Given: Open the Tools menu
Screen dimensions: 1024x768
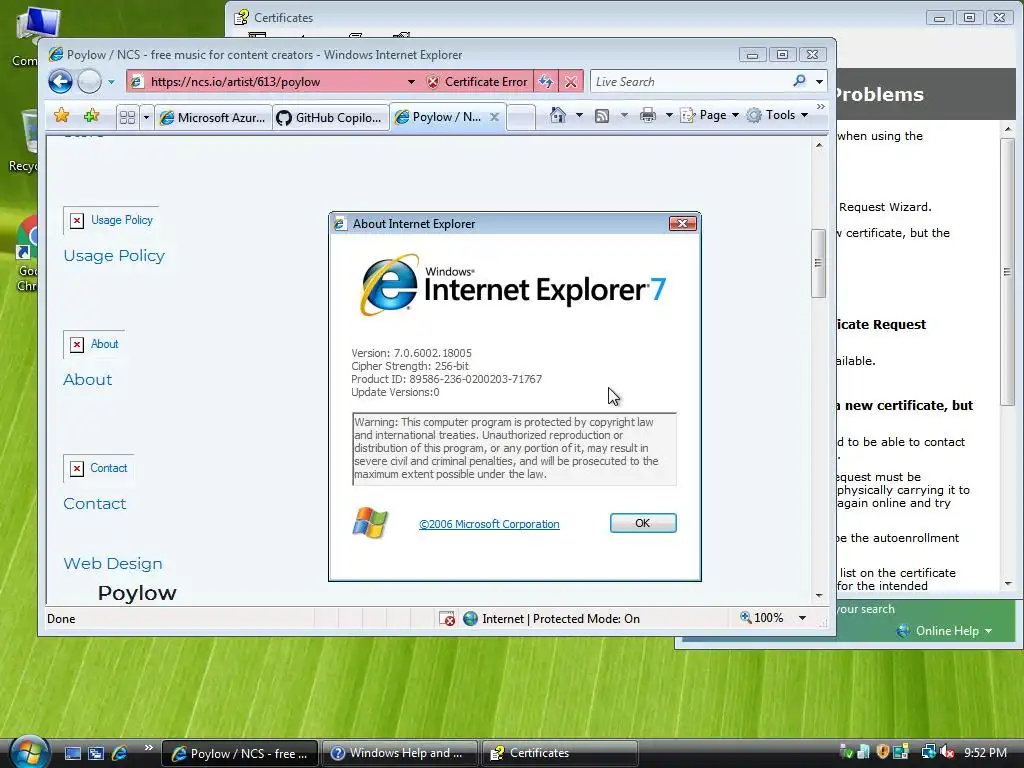Looking at the screenshot, I should [x=777, y=116].
